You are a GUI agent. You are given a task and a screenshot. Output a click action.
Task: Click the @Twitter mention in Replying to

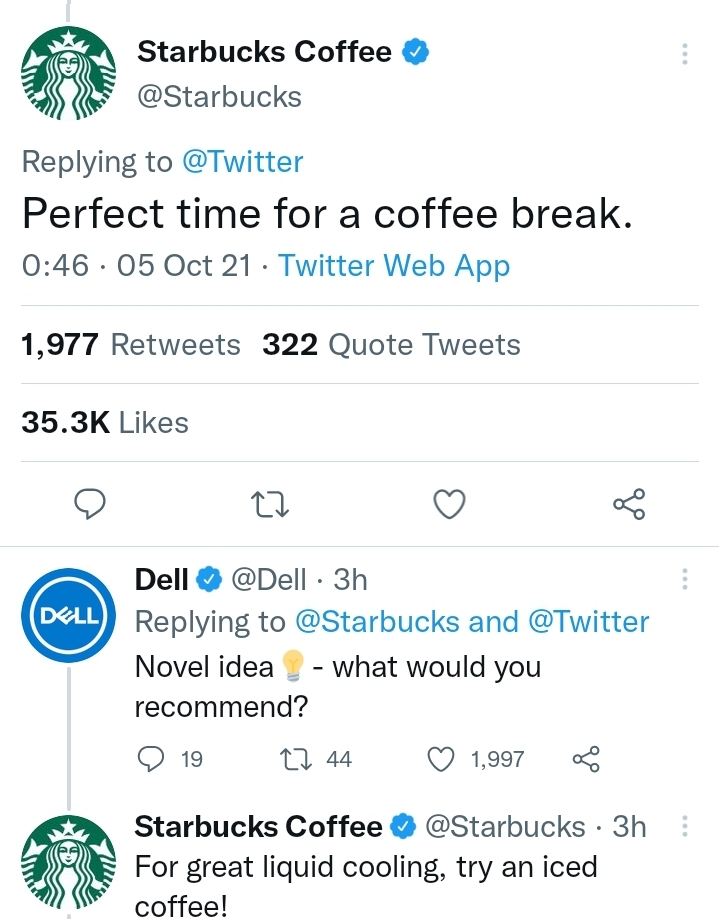tap(243, 162)
